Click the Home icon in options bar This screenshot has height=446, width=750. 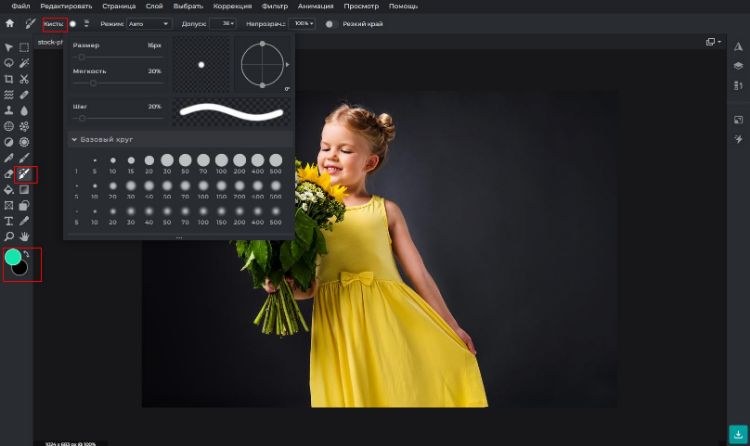pos(10,23)
